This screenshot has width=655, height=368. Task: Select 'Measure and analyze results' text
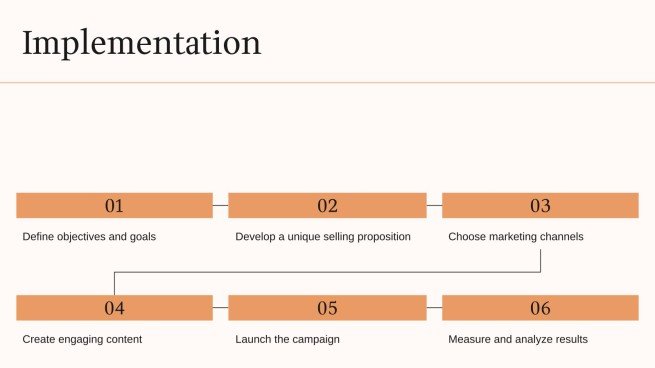pyautogui.click(x=518, y=339)
